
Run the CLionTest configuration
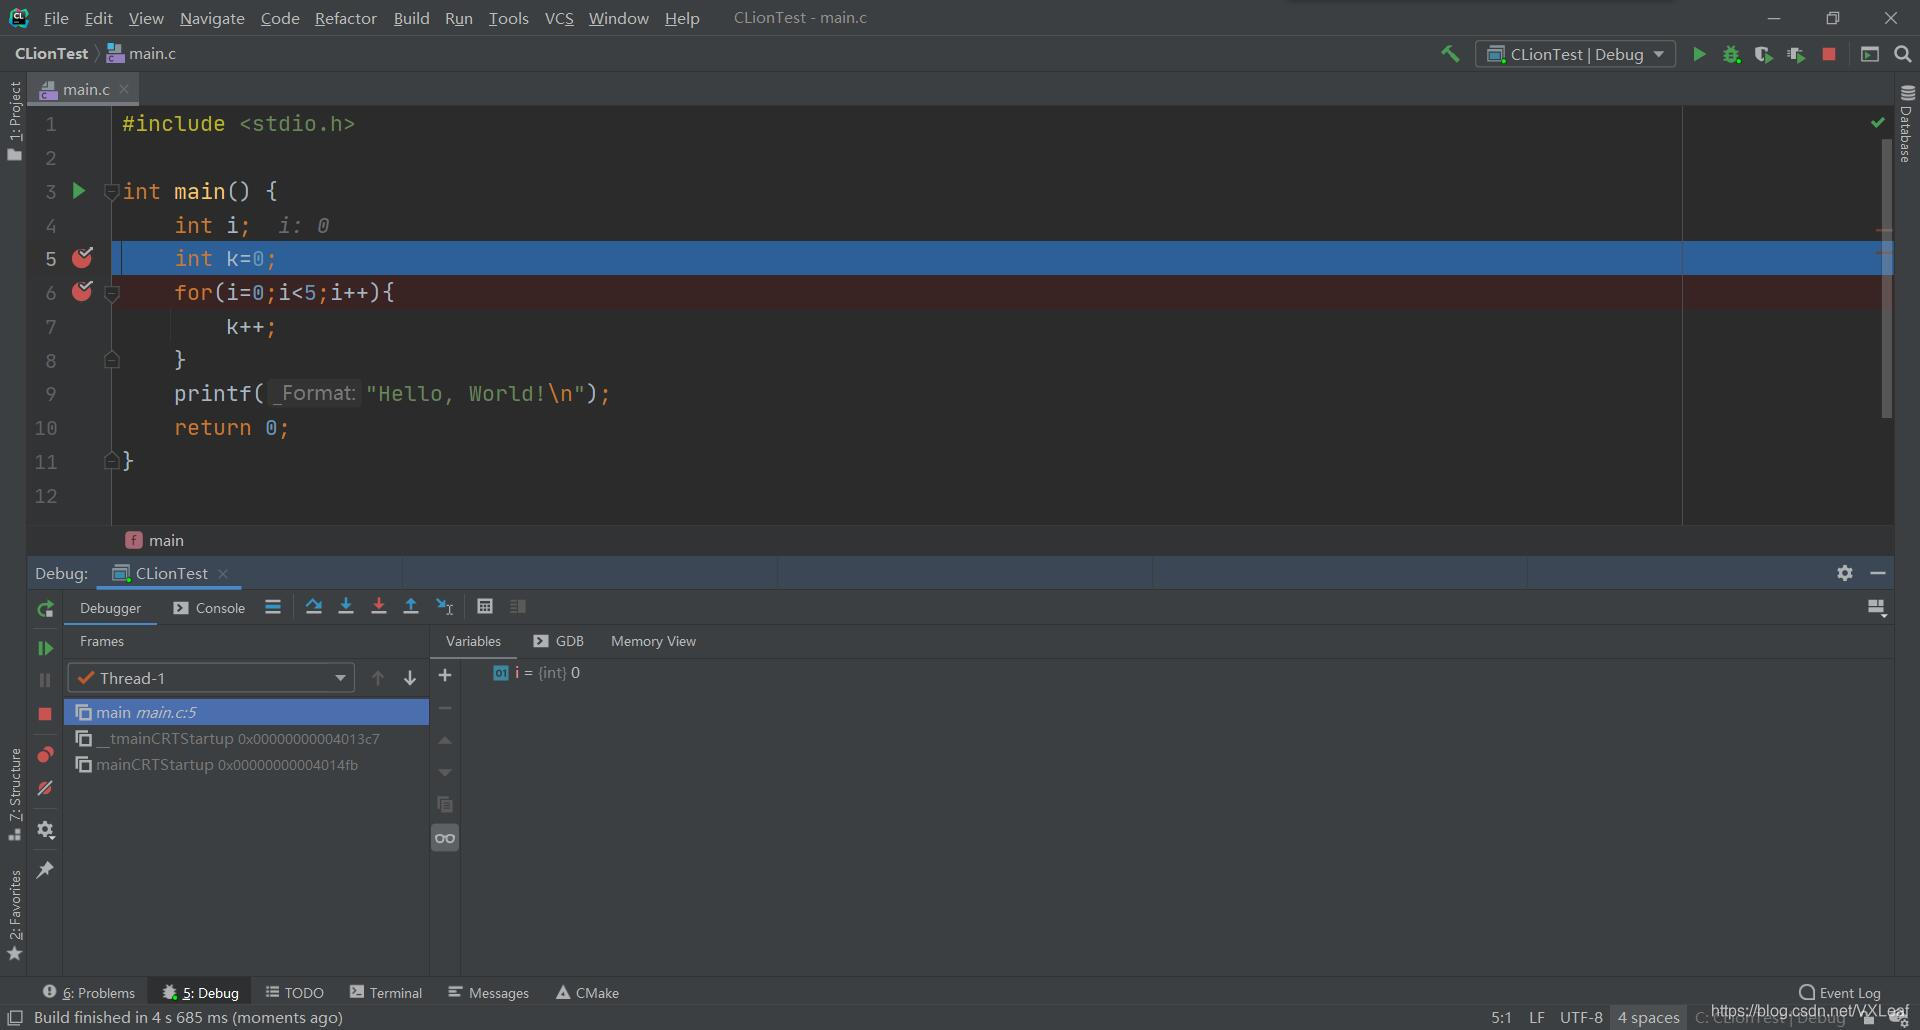coord(1698,54)
